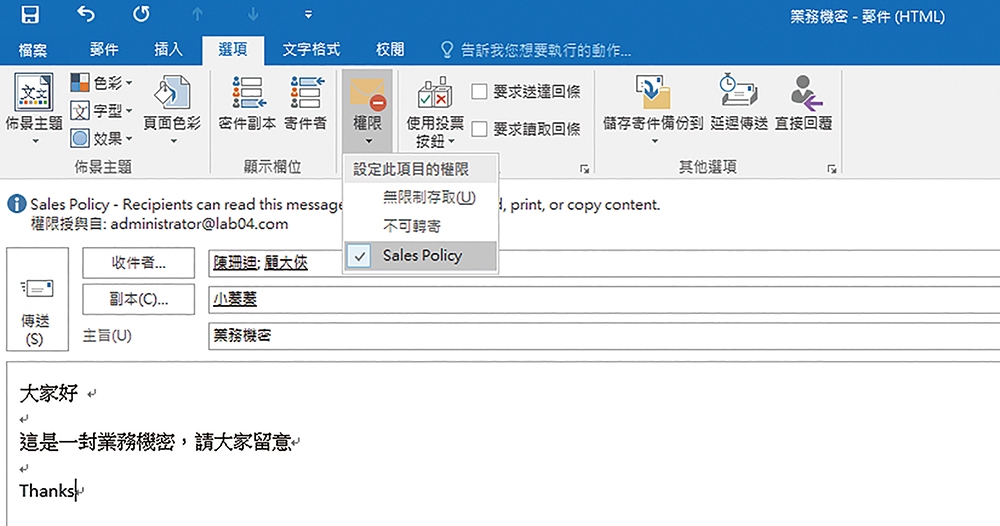Expand the 字型 theme fonts dropdown
Screen dimensions: 1000x526
click(x=101, y=111)
